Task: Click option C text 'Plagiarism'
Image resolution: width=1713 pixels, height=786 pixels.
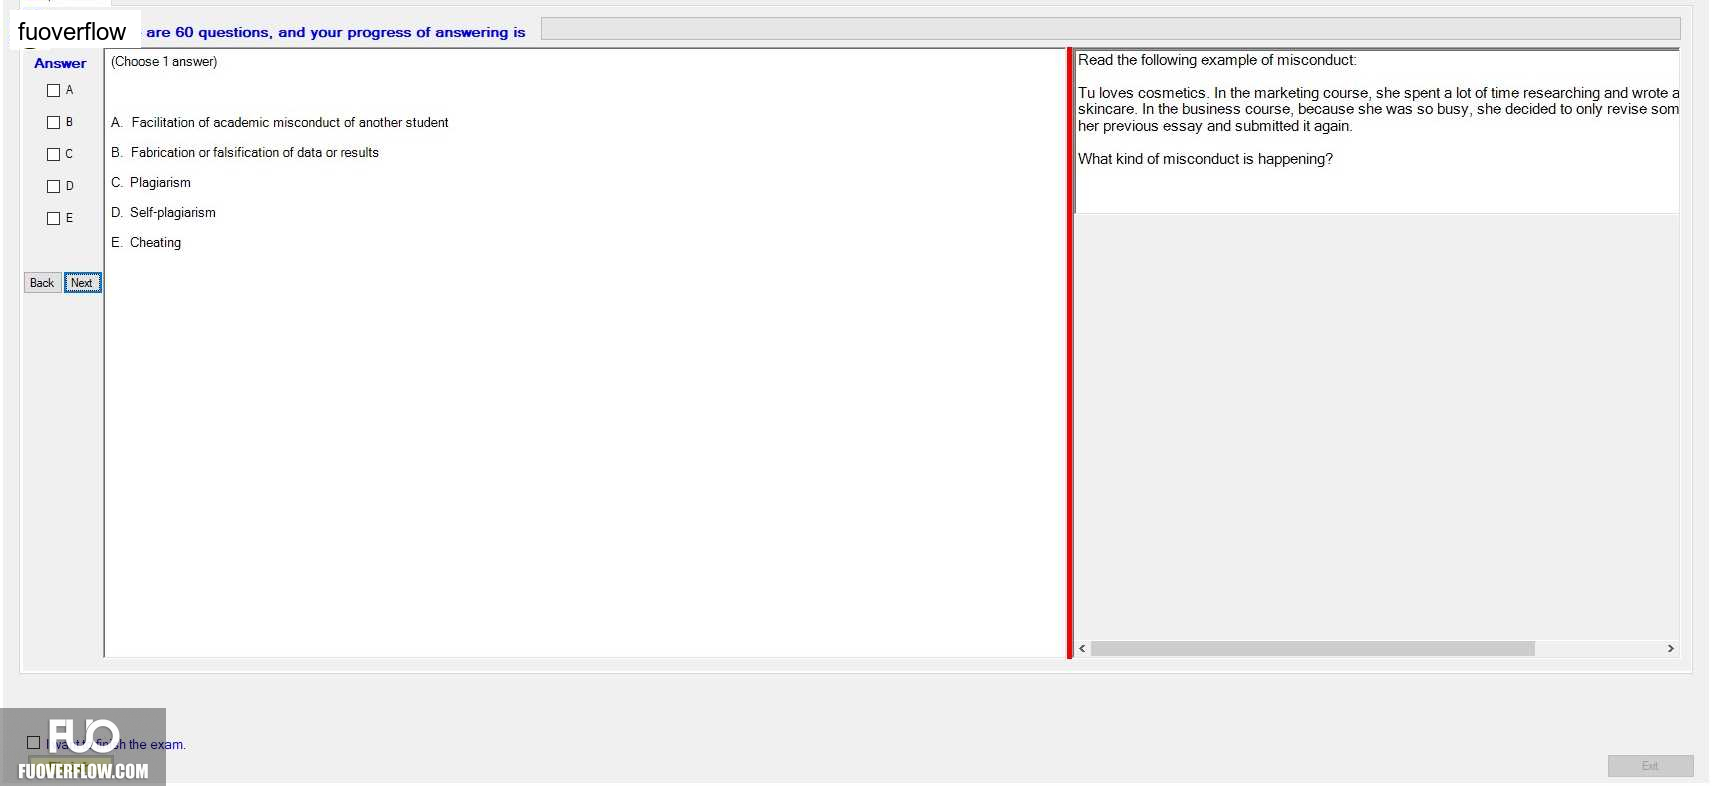Action: point(160,183)
